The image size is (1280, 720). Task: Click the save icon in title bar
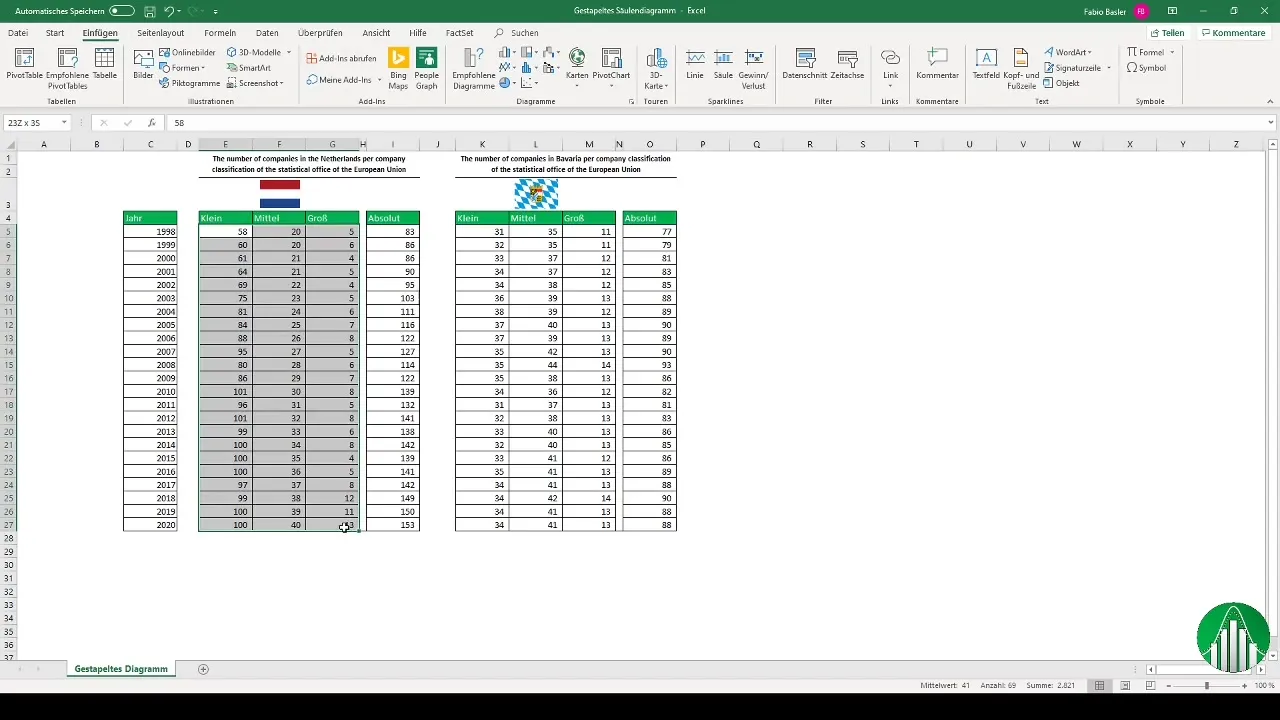[149, 11]
